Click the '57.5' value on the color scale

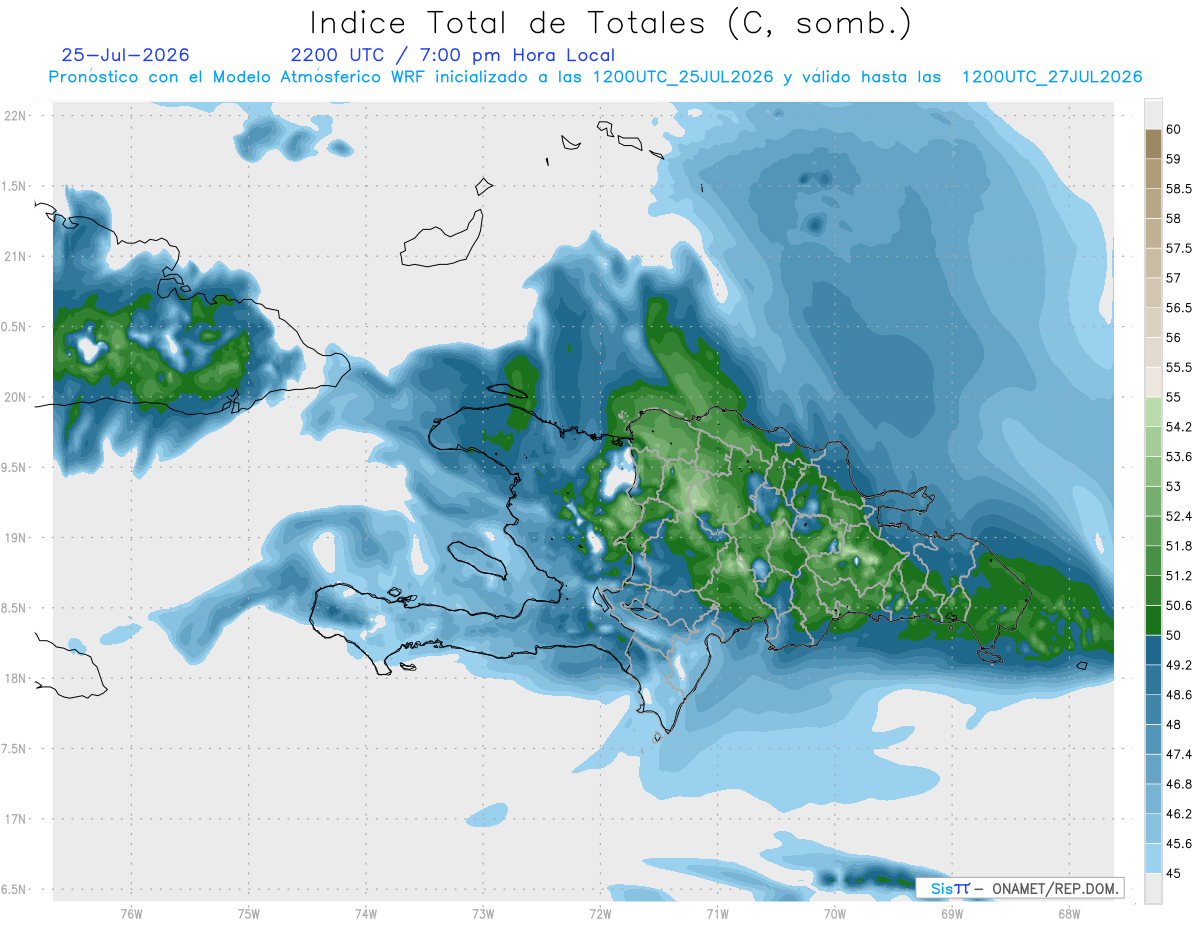click(x=1180, y=248)
